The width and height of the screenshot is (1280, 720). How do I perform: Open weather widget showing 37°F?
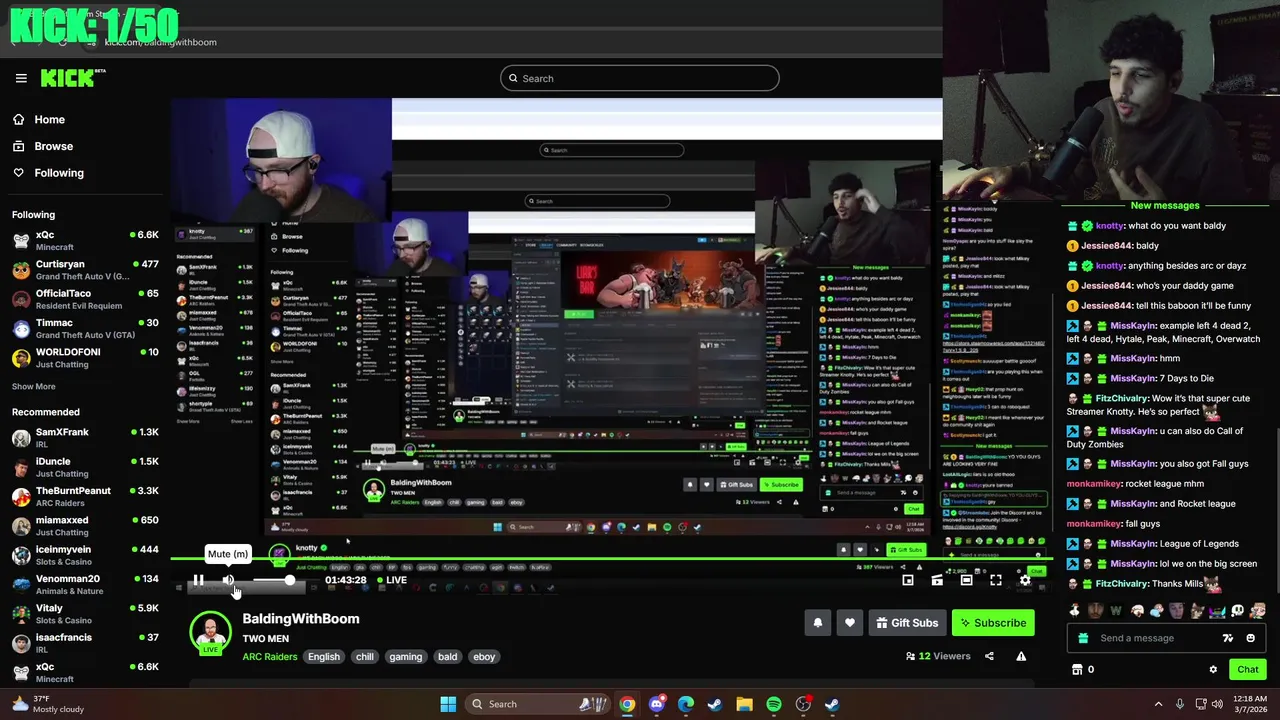[x=48, y=704]
